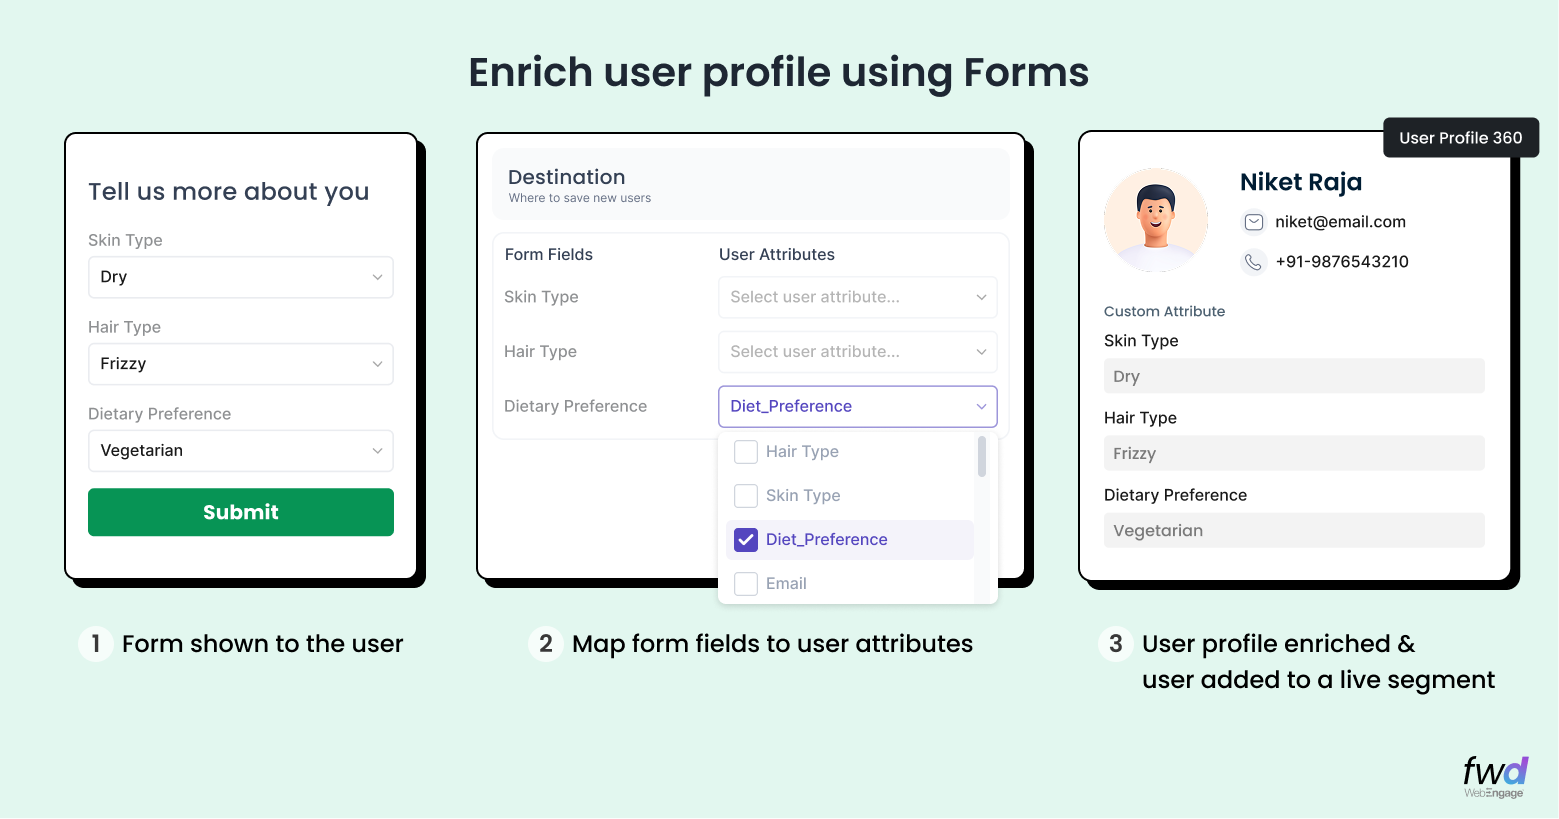Click the Dietary Preference Vegetarian profile field
1559x819 pixels.
(1293, 531)
